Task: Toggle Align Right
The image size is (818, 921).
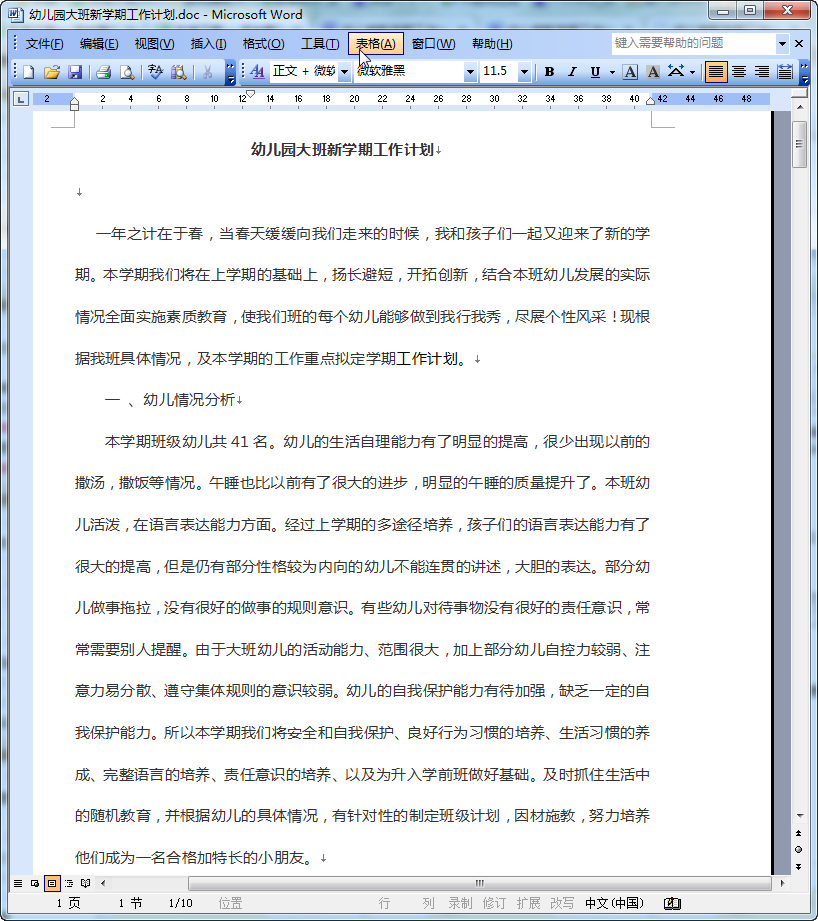Action: (x=762, y=72)
